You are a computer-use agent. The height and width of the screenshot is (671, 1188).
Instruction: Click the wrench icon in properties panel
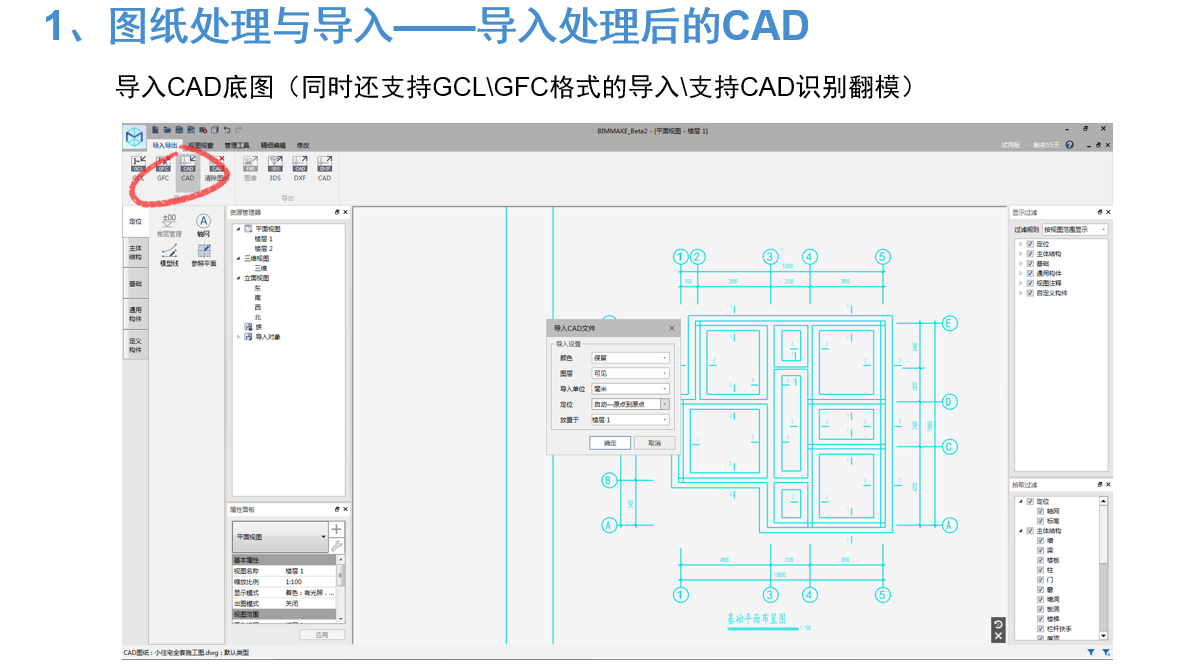[x=336, y=545]
